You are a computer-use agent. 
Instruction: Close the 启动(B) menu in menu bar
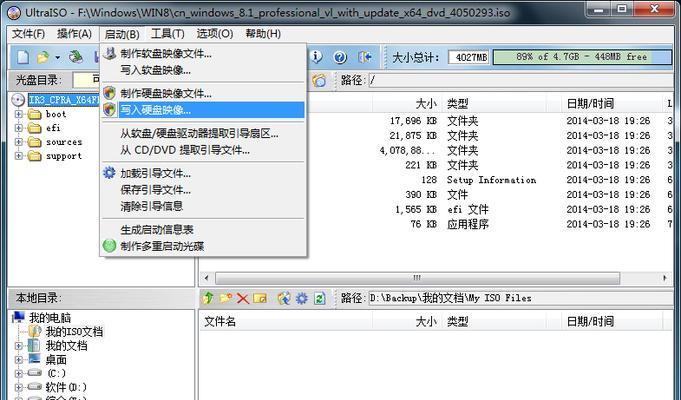click(x=122, y=34)
